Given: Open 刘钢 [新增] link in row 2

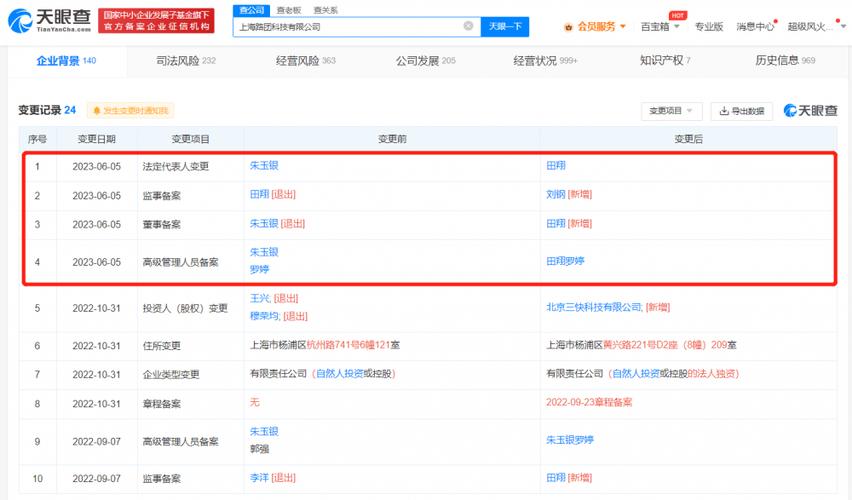Looking at the screenshot, I should (569, 194).
